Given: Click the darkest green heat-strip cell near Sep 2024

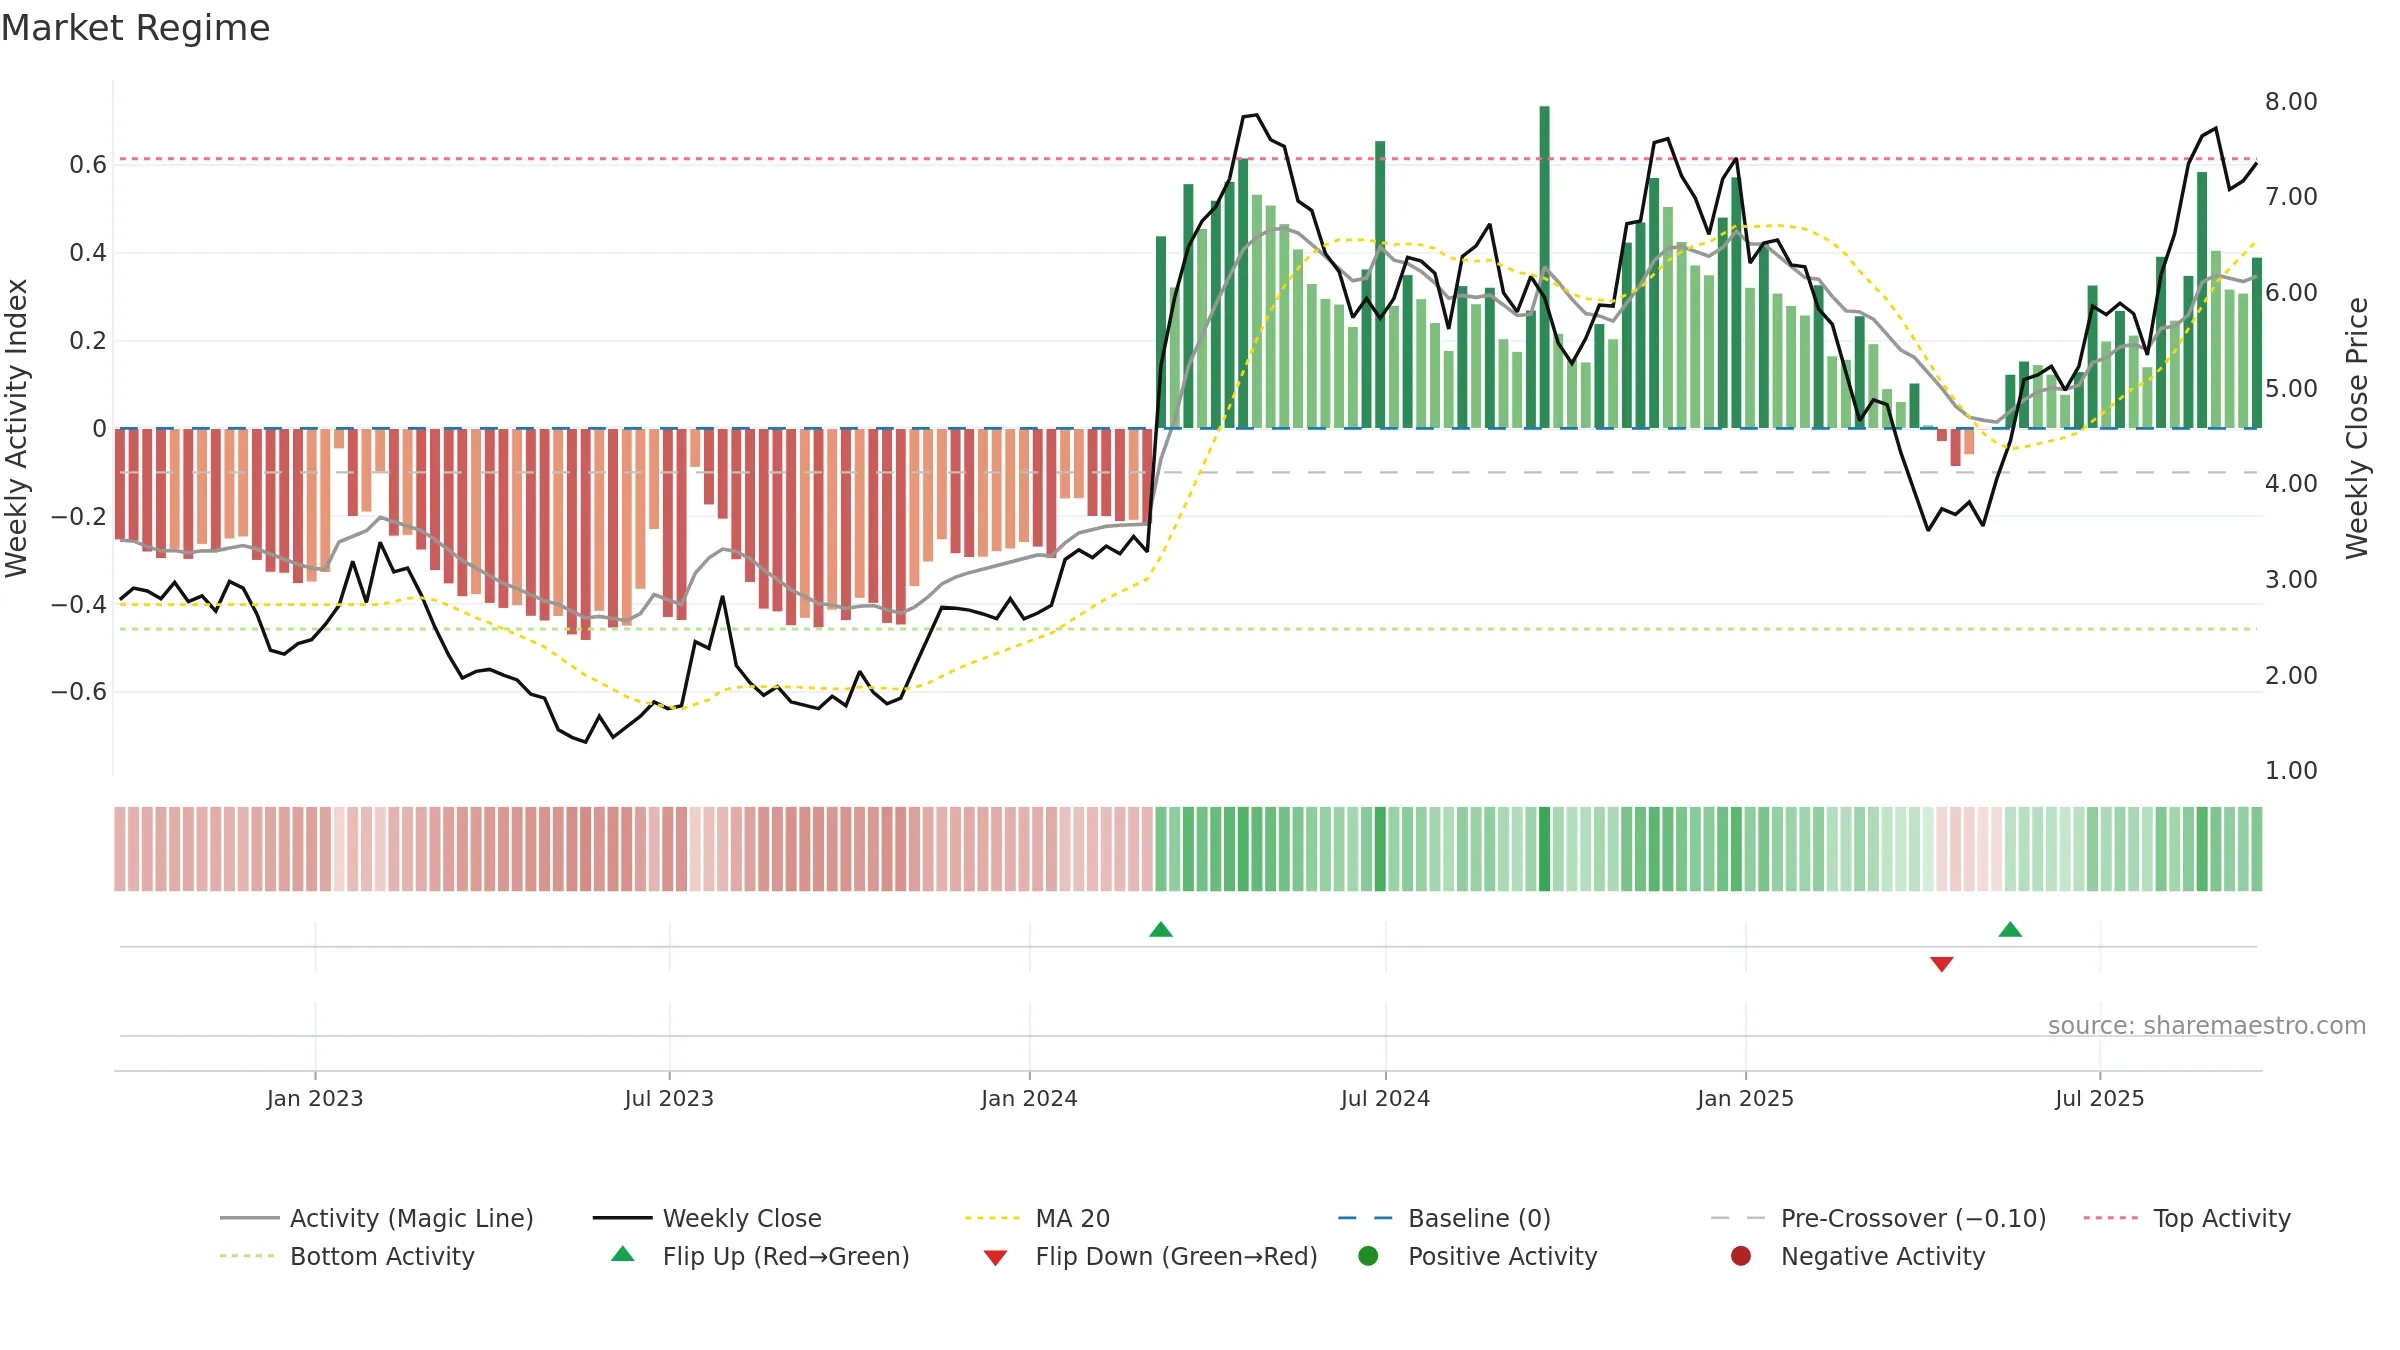Looking at the screenshot, I should click(x=1544, y=849).
